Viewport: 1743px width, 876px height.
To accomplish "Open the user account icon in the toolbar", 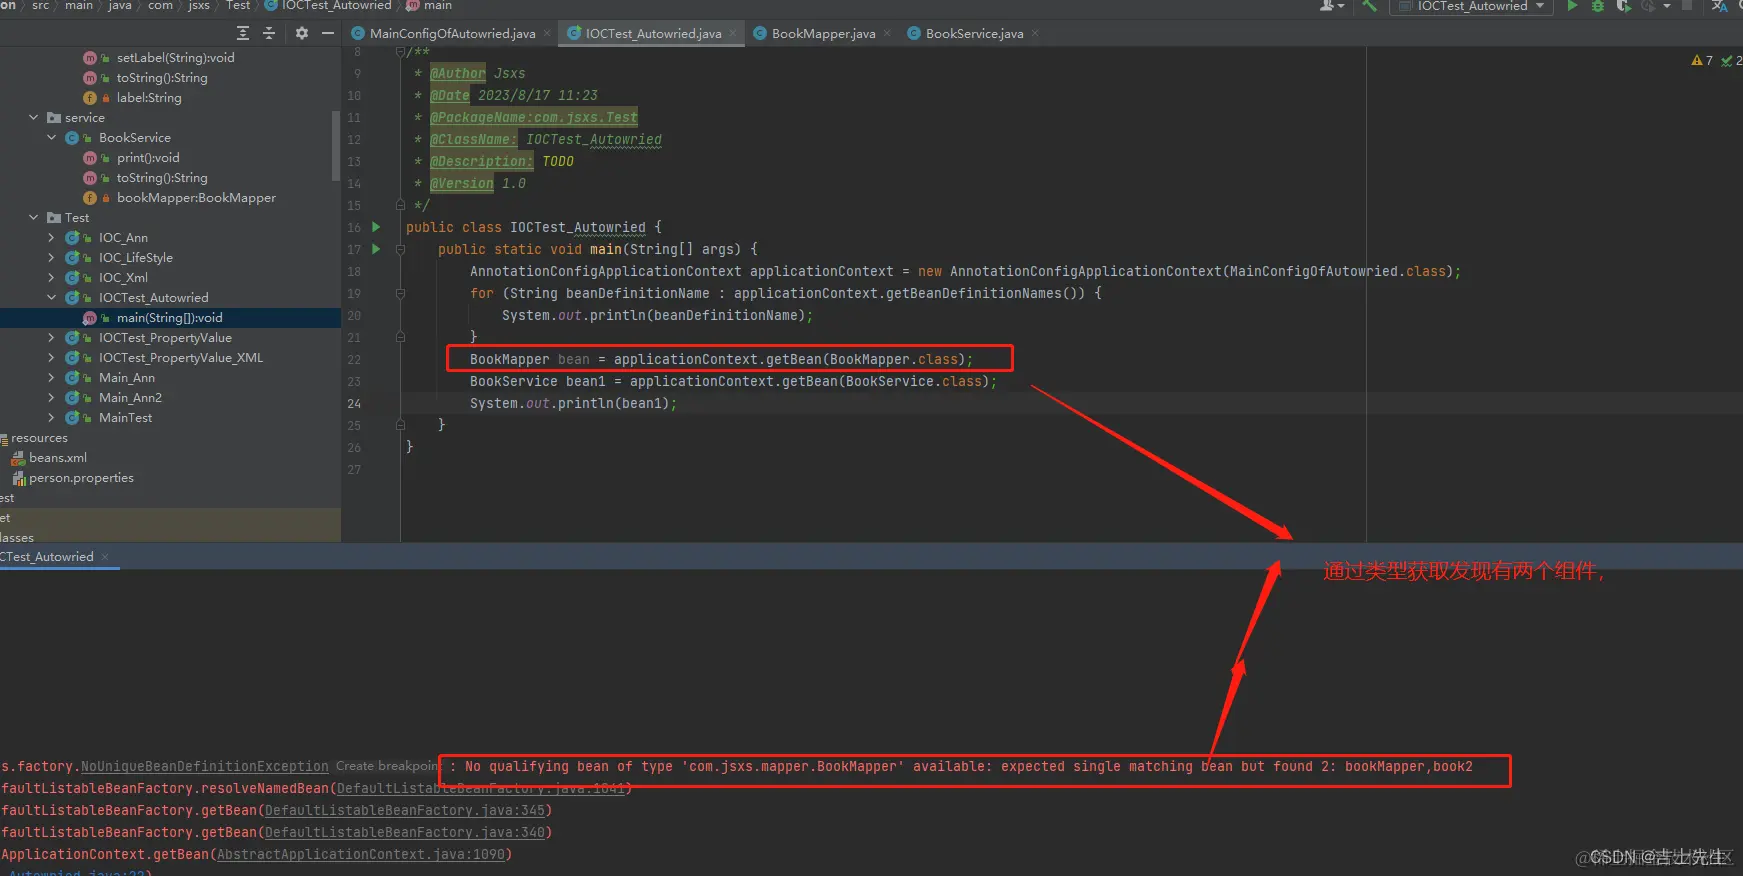I will [x=1332, y=6].
